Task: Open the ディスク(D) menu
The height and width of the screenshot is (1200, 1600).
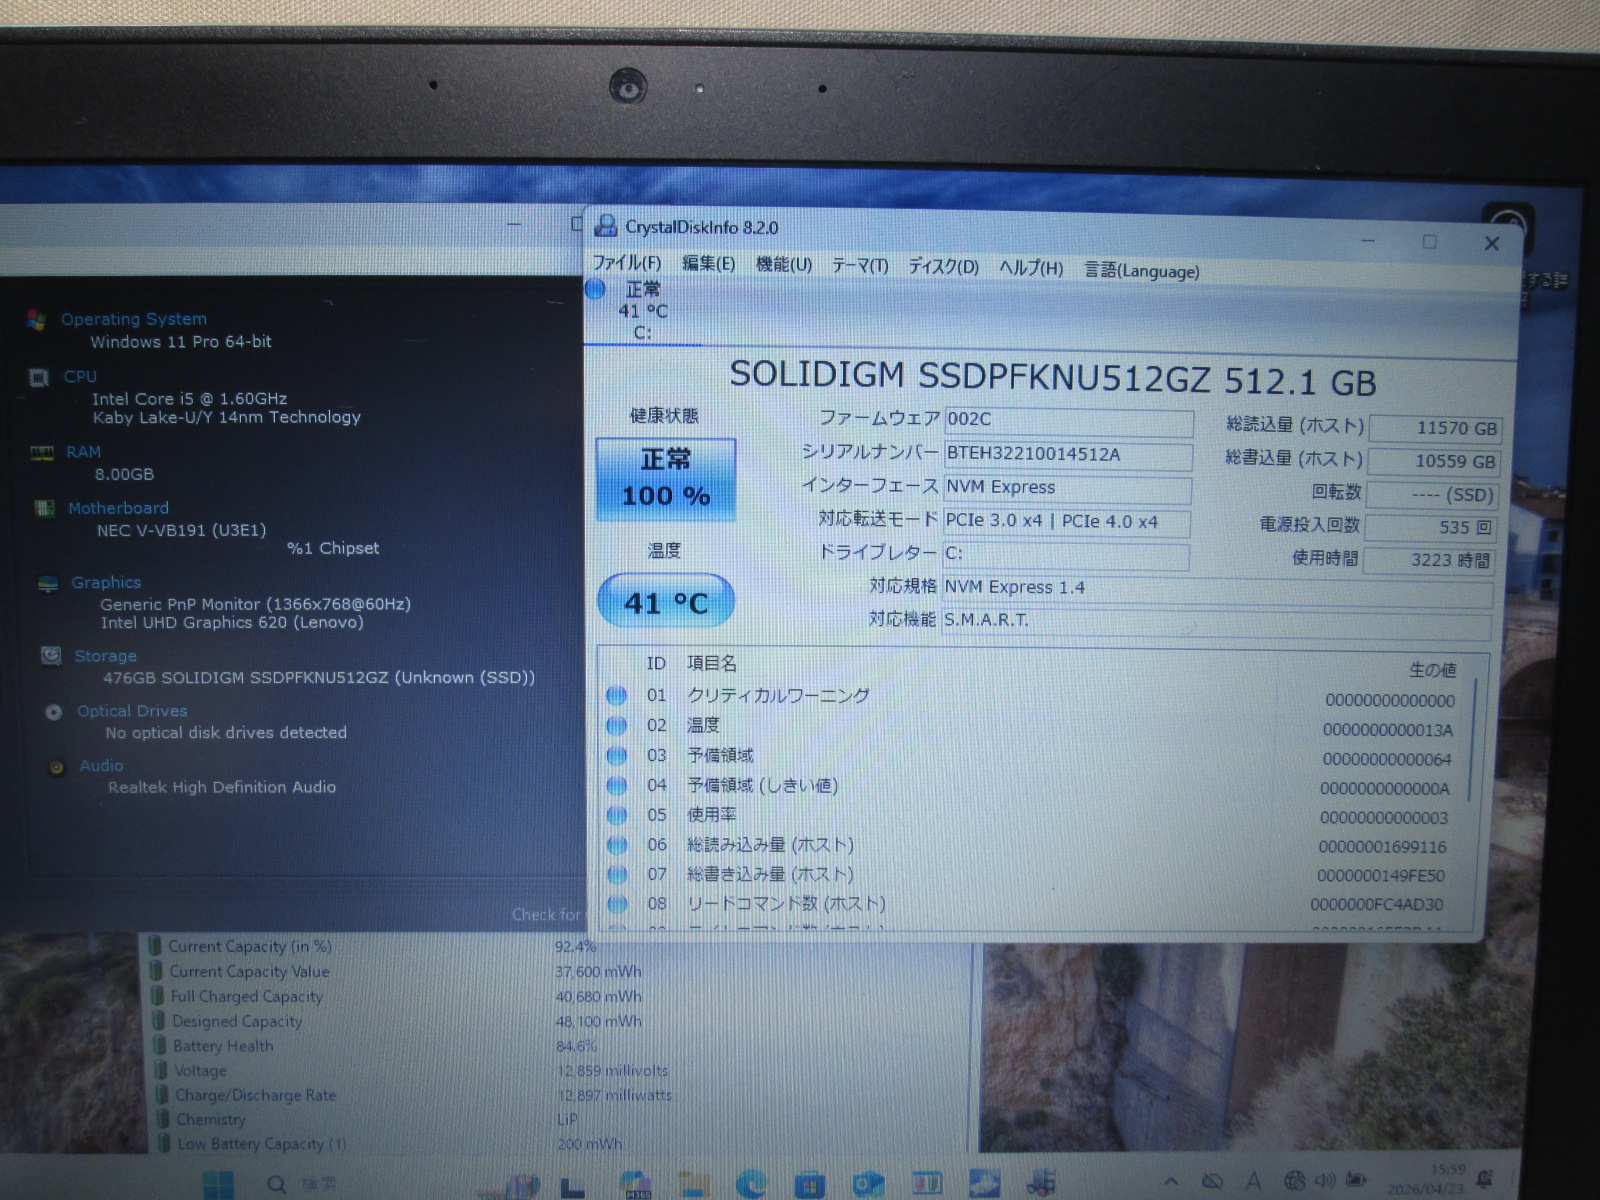Action: [x=942, y=266]
